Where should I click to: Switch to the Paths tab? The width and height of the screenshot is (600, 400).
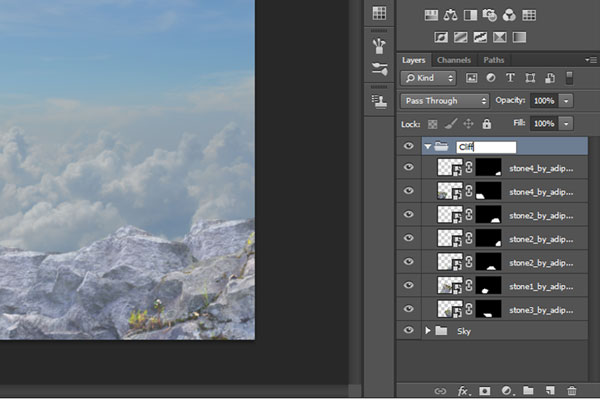(x=494, y=60)
